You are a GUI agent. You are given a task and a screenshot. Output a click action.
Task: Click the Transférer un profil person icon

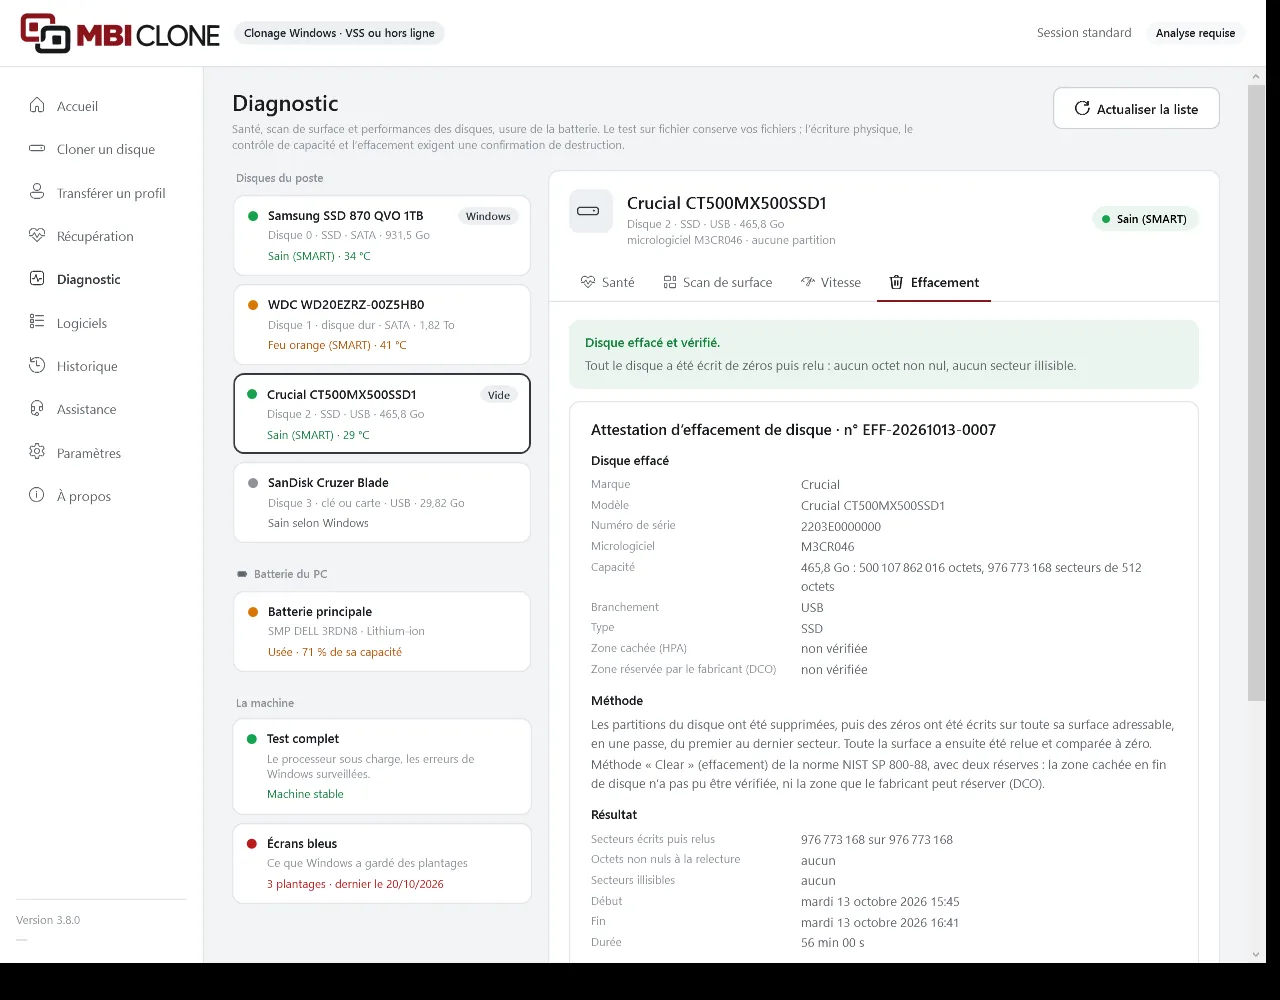(37, 192)
